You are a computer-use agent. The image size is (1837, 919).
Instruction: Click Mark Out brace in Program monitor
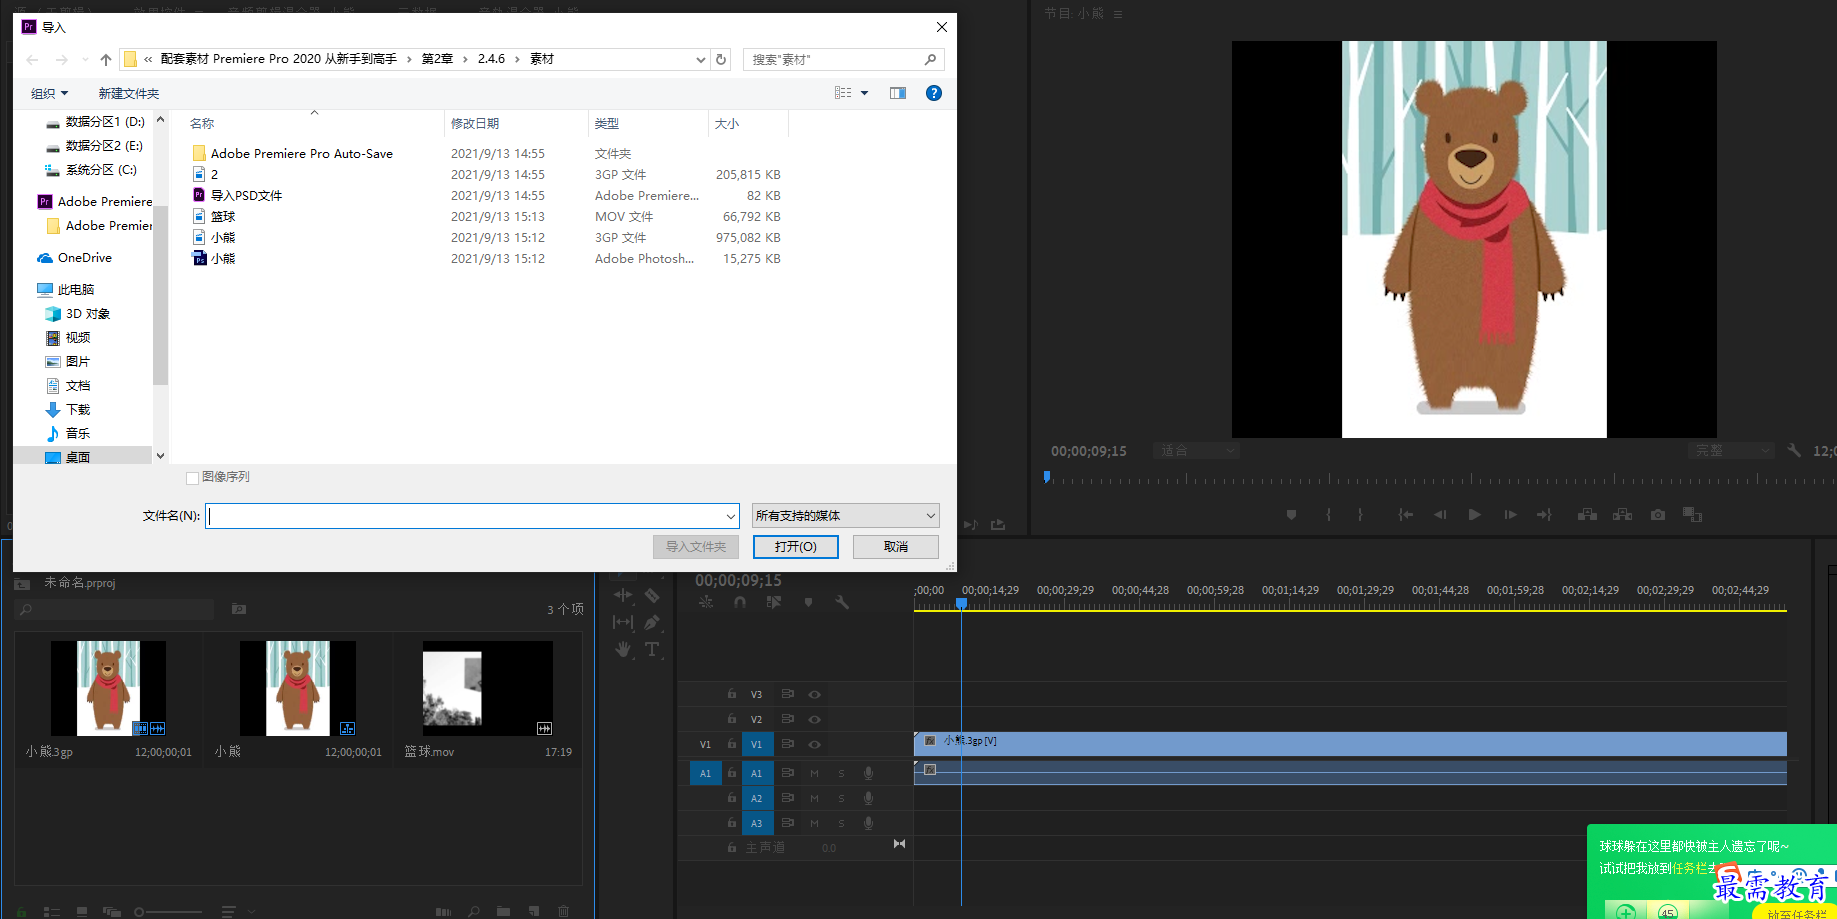coord(1360,514)
